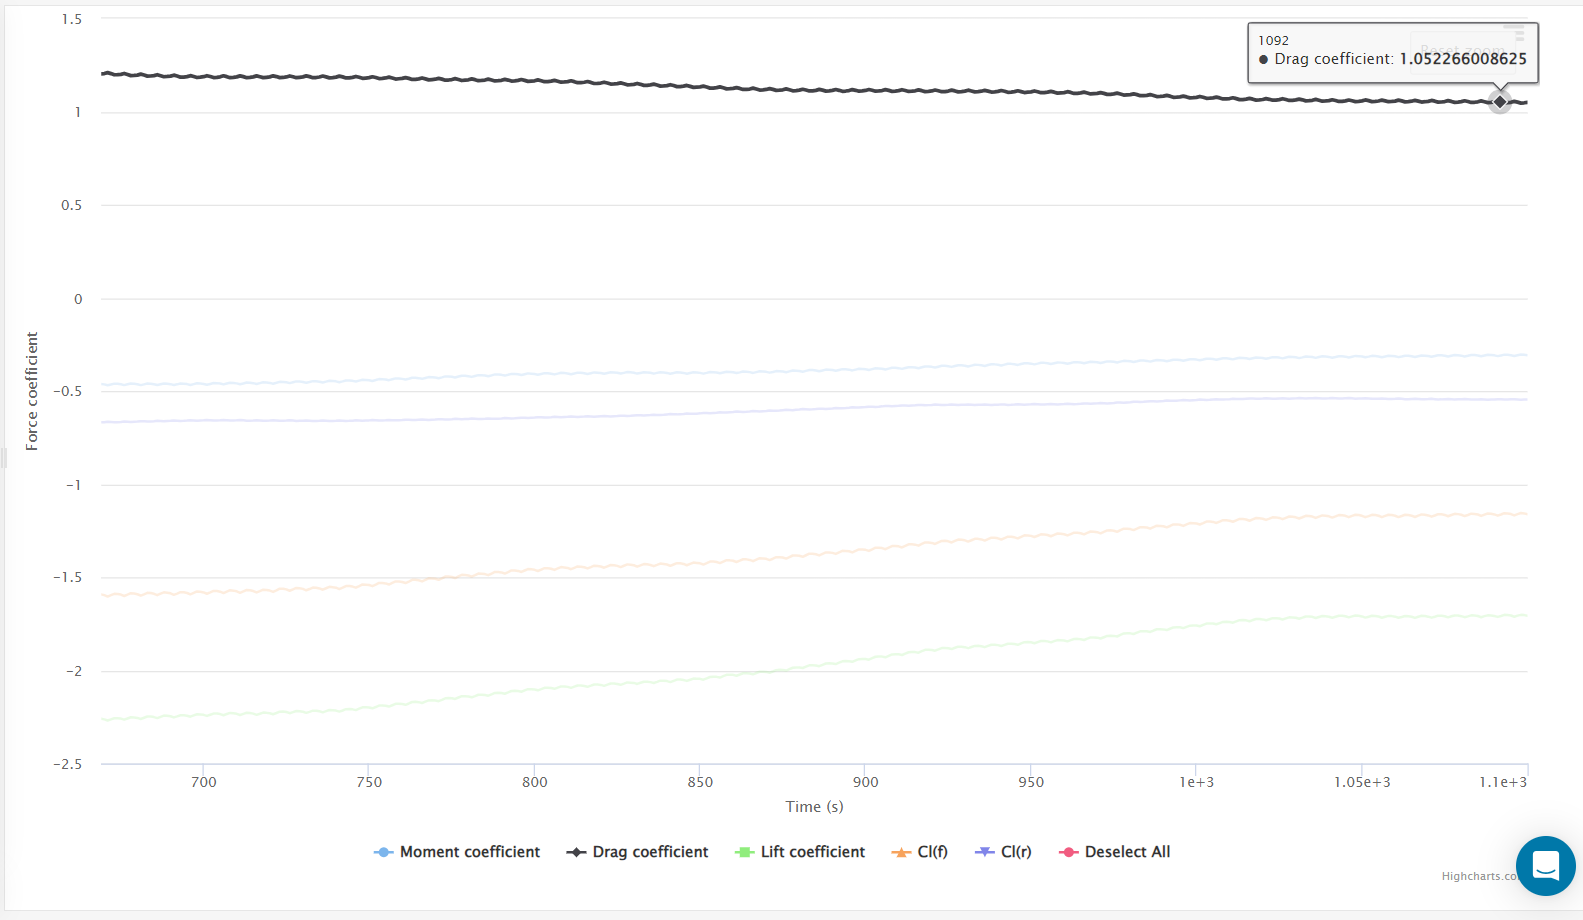Click the 1.5 label on force axis
This screenshot has height=920, width=1583.
[x=72, y=19]
